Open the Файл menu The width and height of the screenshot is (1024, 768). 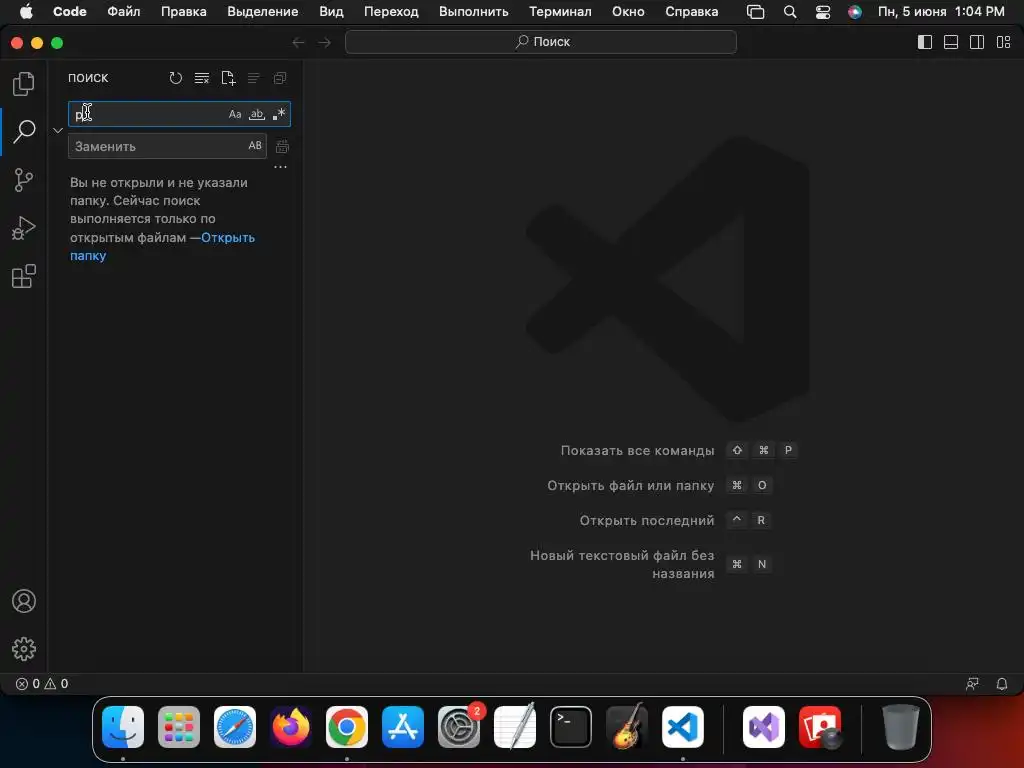123,11
